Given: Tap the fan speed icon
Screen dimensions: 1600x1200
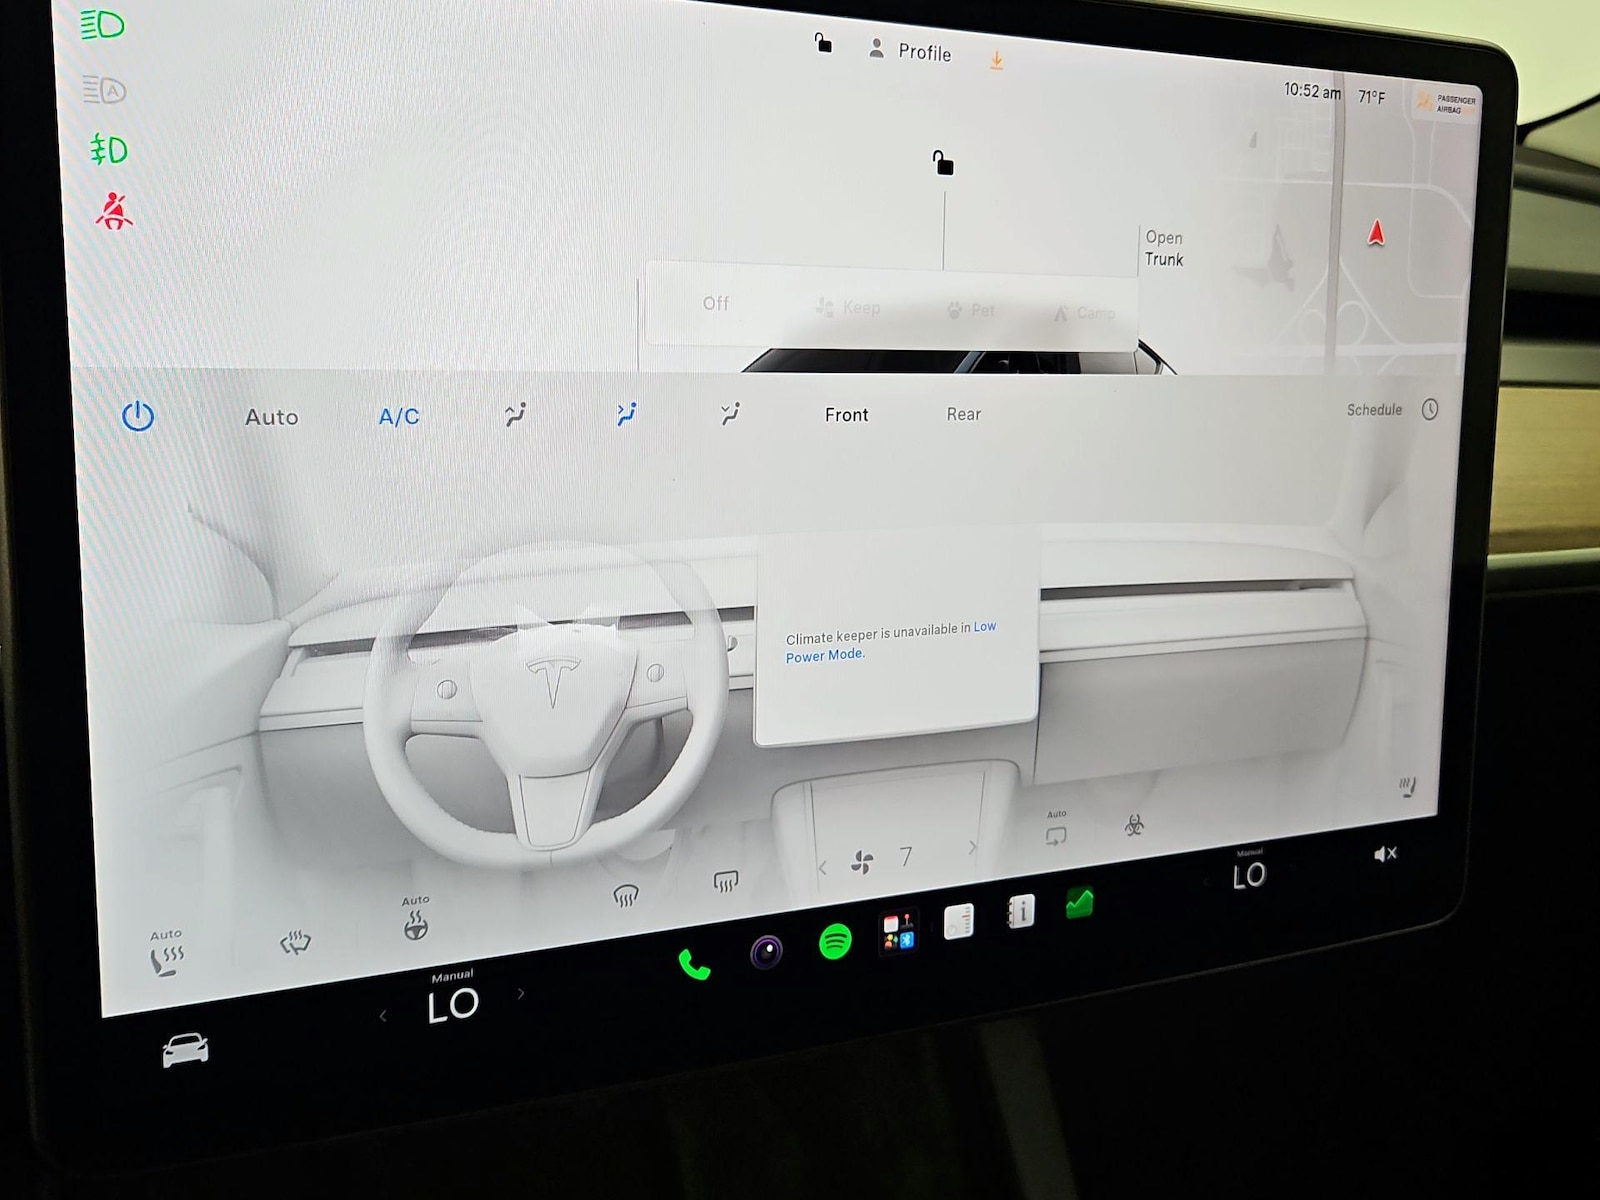Looking at the screenshot, I should click(x=862, y=861).
